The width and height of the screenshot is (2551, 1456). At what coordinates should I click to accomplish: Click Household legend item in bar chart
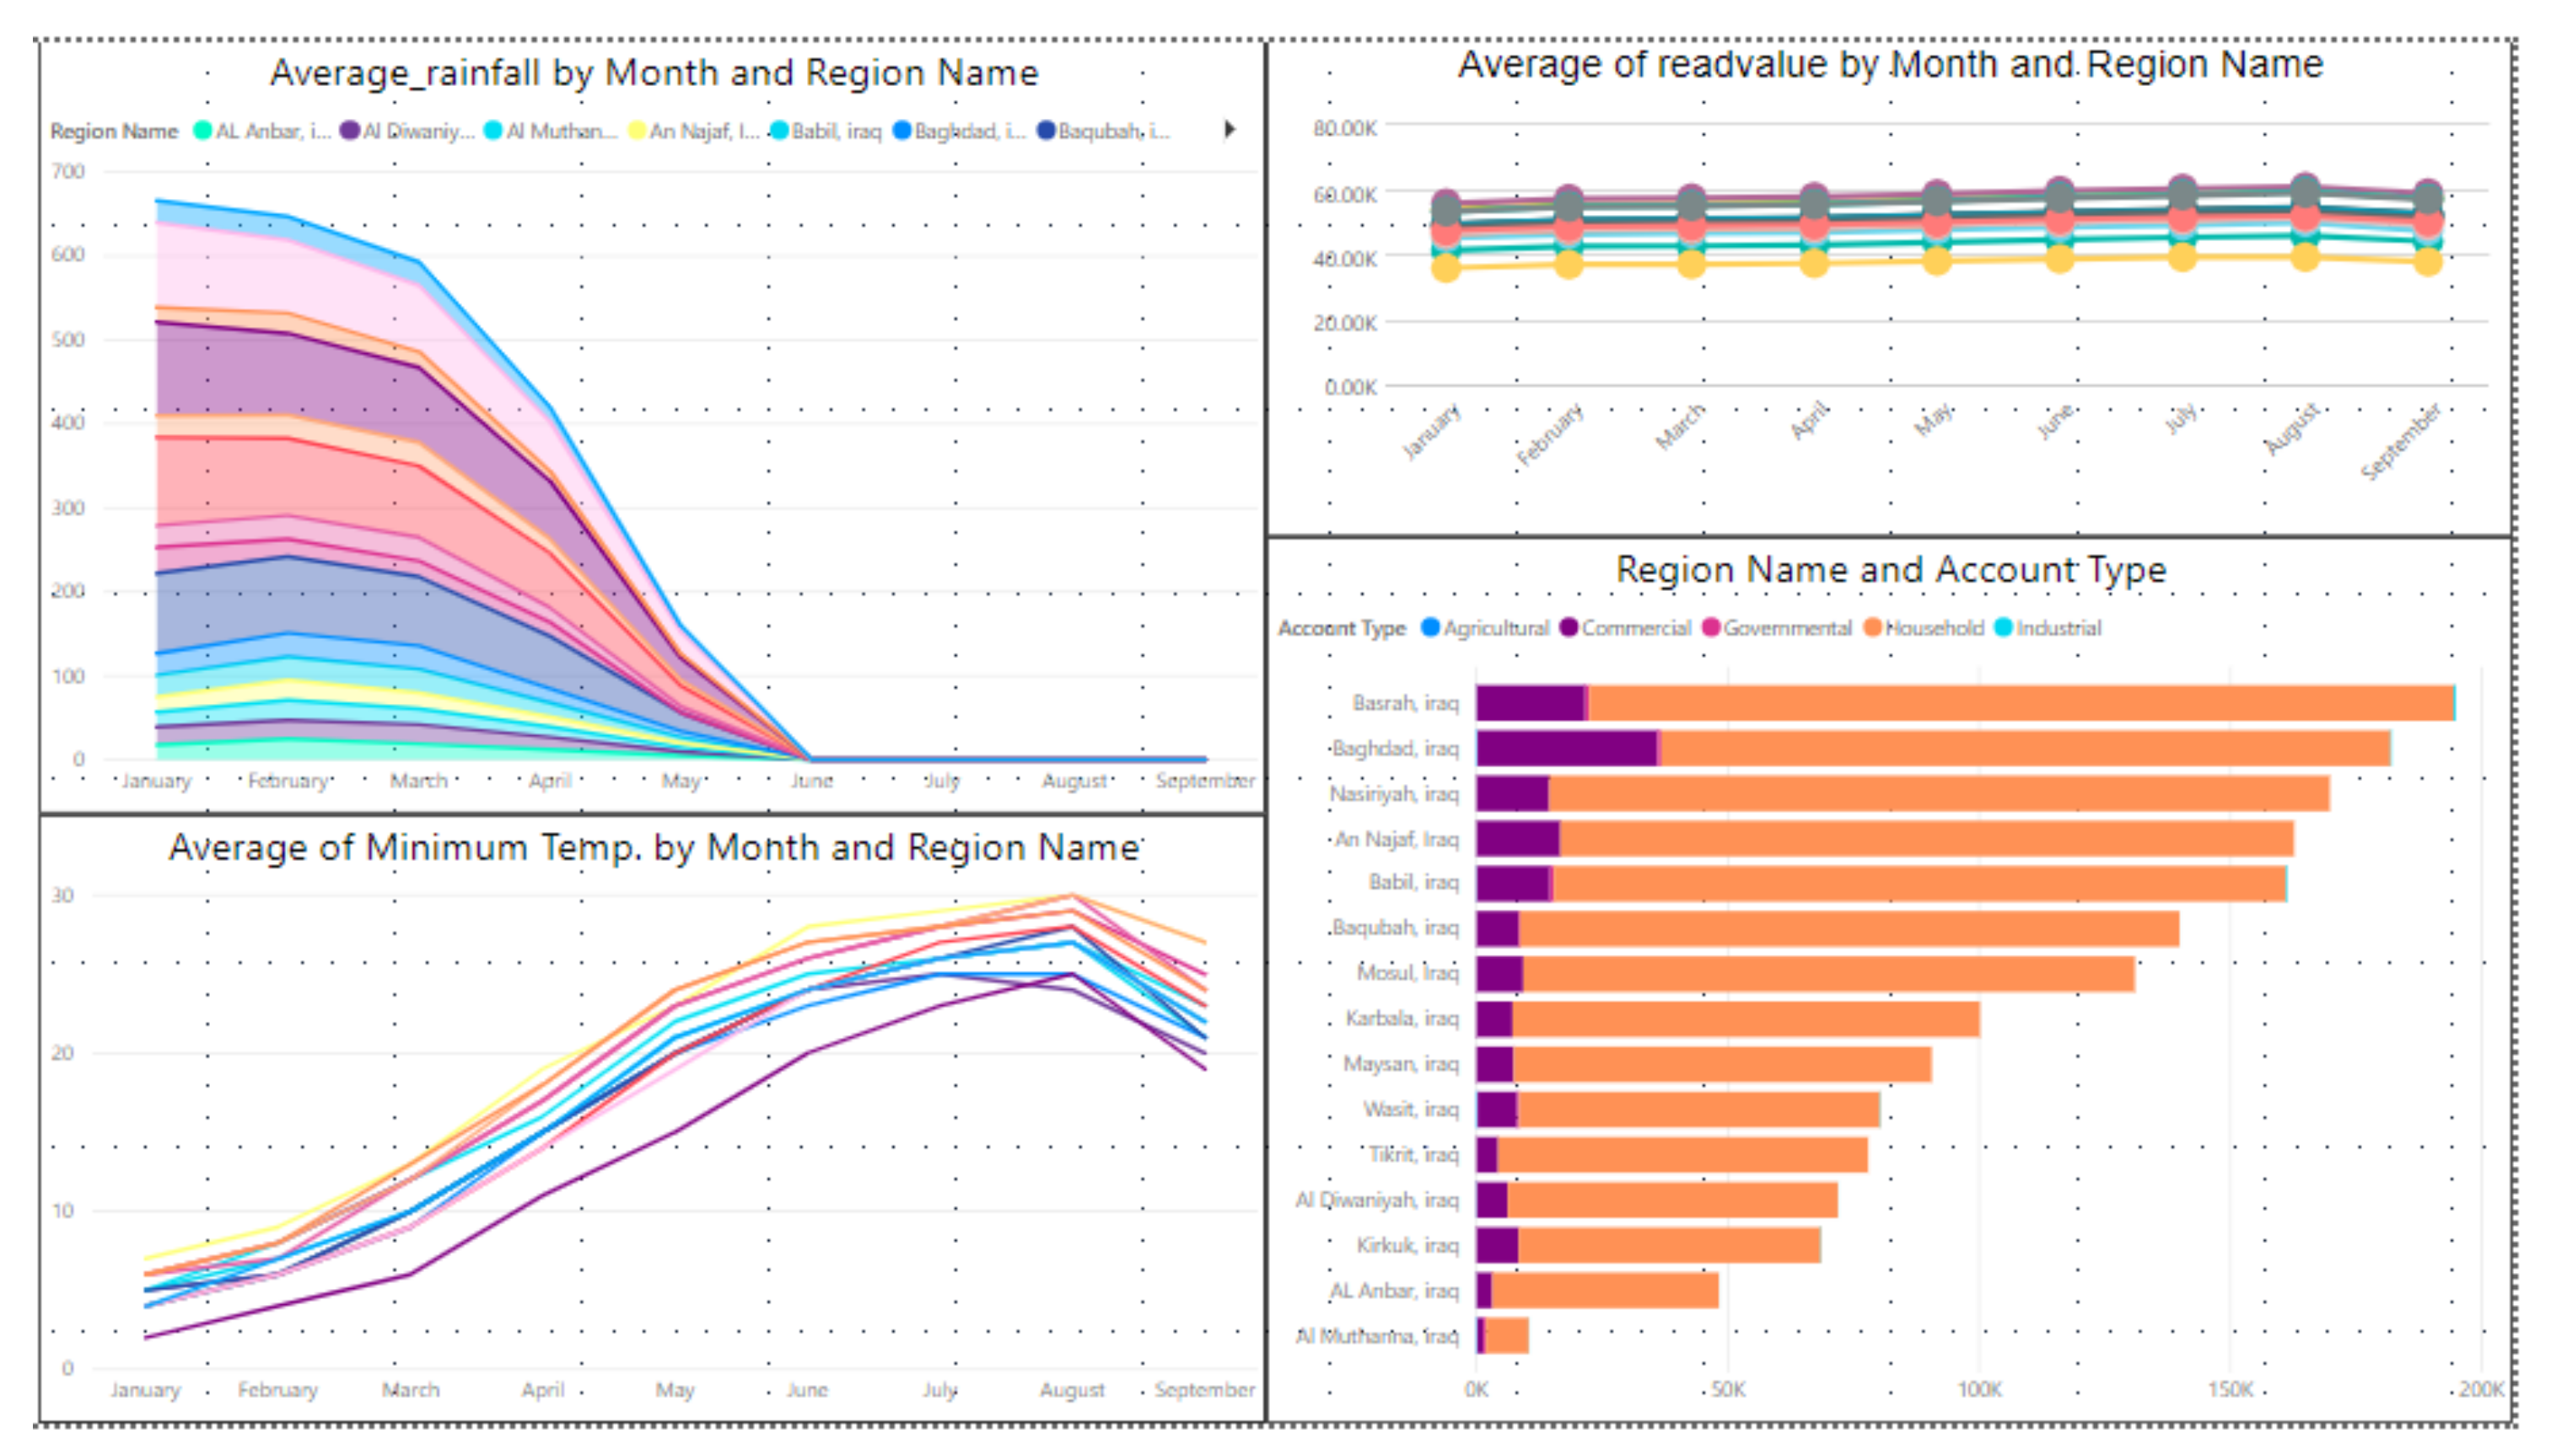click(1932, 628)
